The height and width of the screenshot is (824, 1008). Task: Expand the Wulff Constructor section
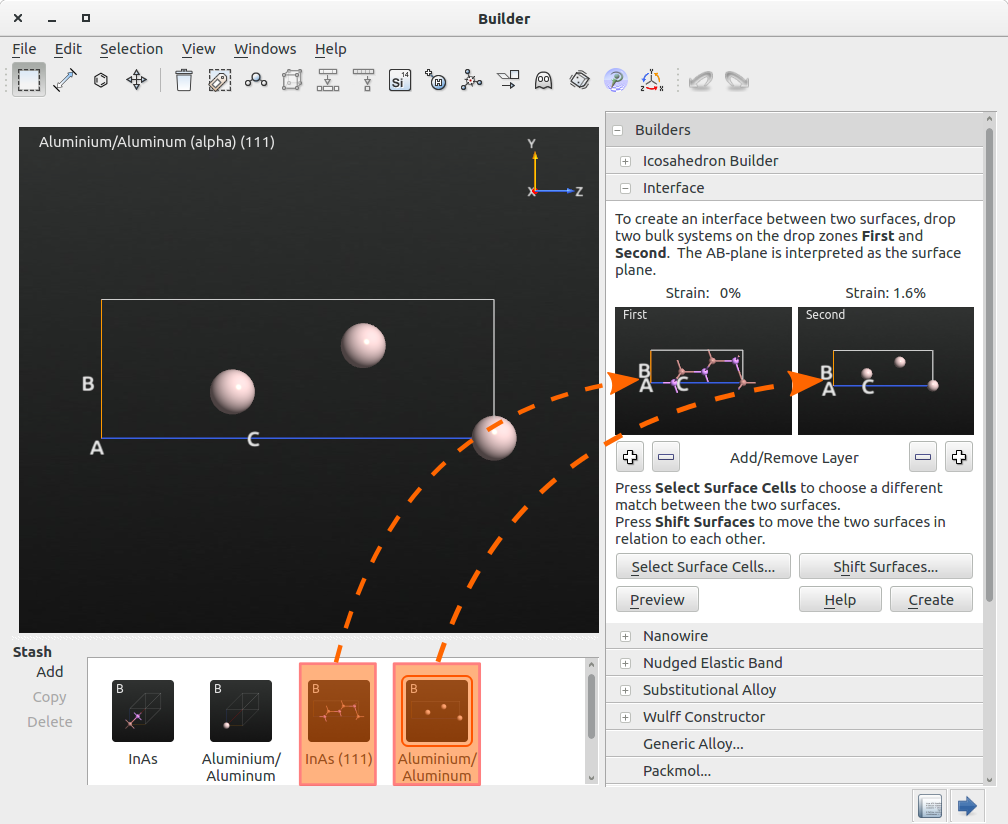click(x=625, y=717)
